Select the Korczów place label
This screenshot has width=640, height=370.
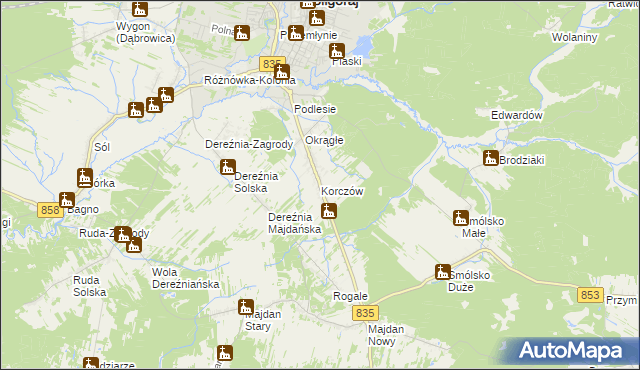tap(342, 191)
